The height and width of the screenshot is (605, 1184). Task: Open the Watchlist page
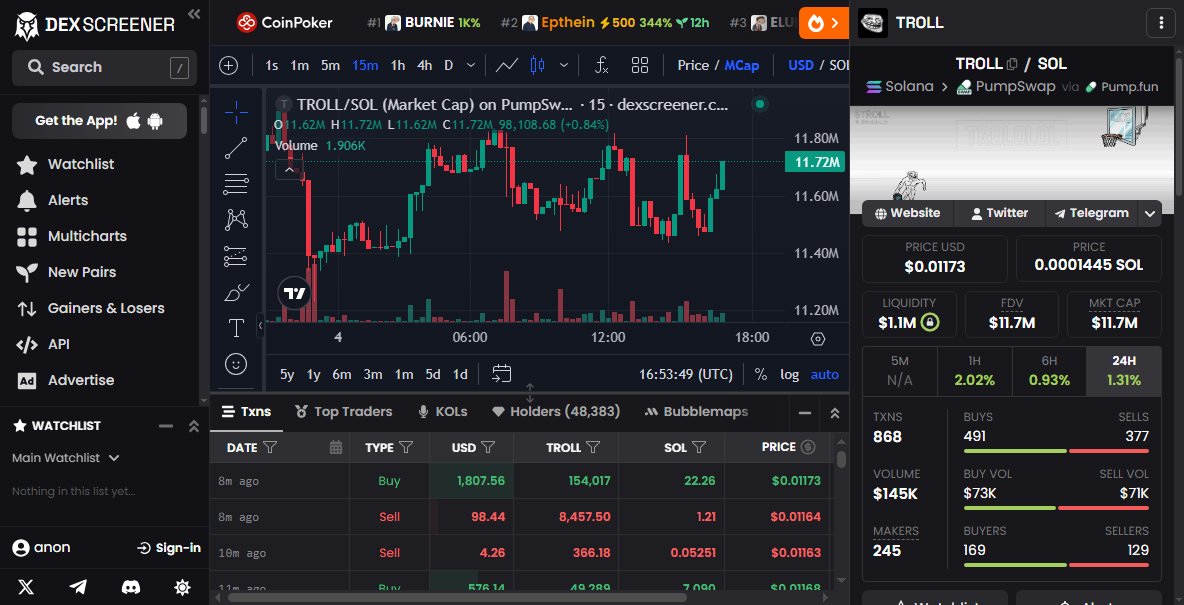click(81, 165)
